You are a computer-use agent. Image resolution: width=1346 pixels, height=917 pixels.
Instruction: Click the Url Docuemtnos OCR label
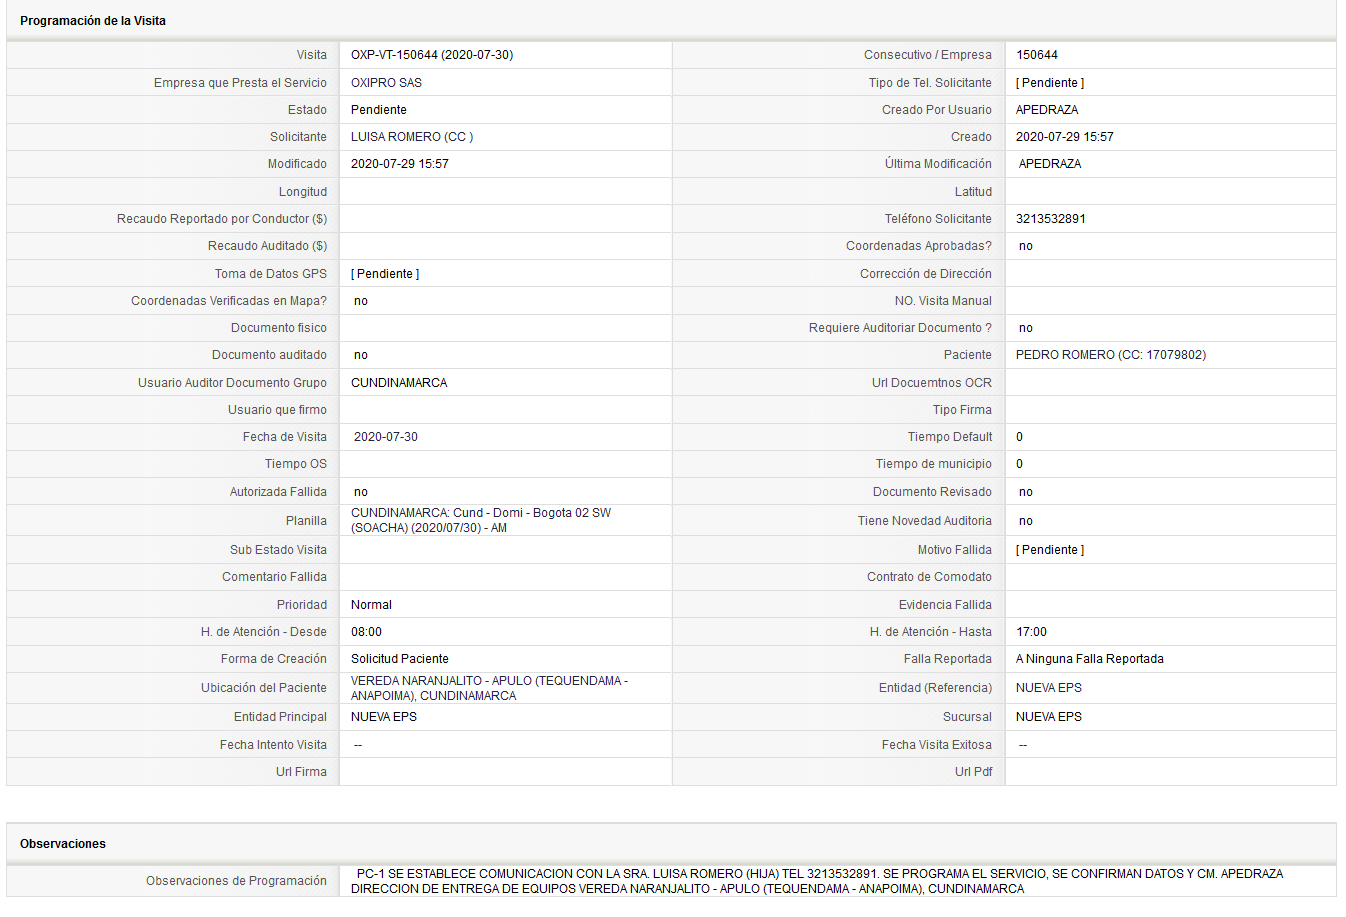click(x=932, y=383)
